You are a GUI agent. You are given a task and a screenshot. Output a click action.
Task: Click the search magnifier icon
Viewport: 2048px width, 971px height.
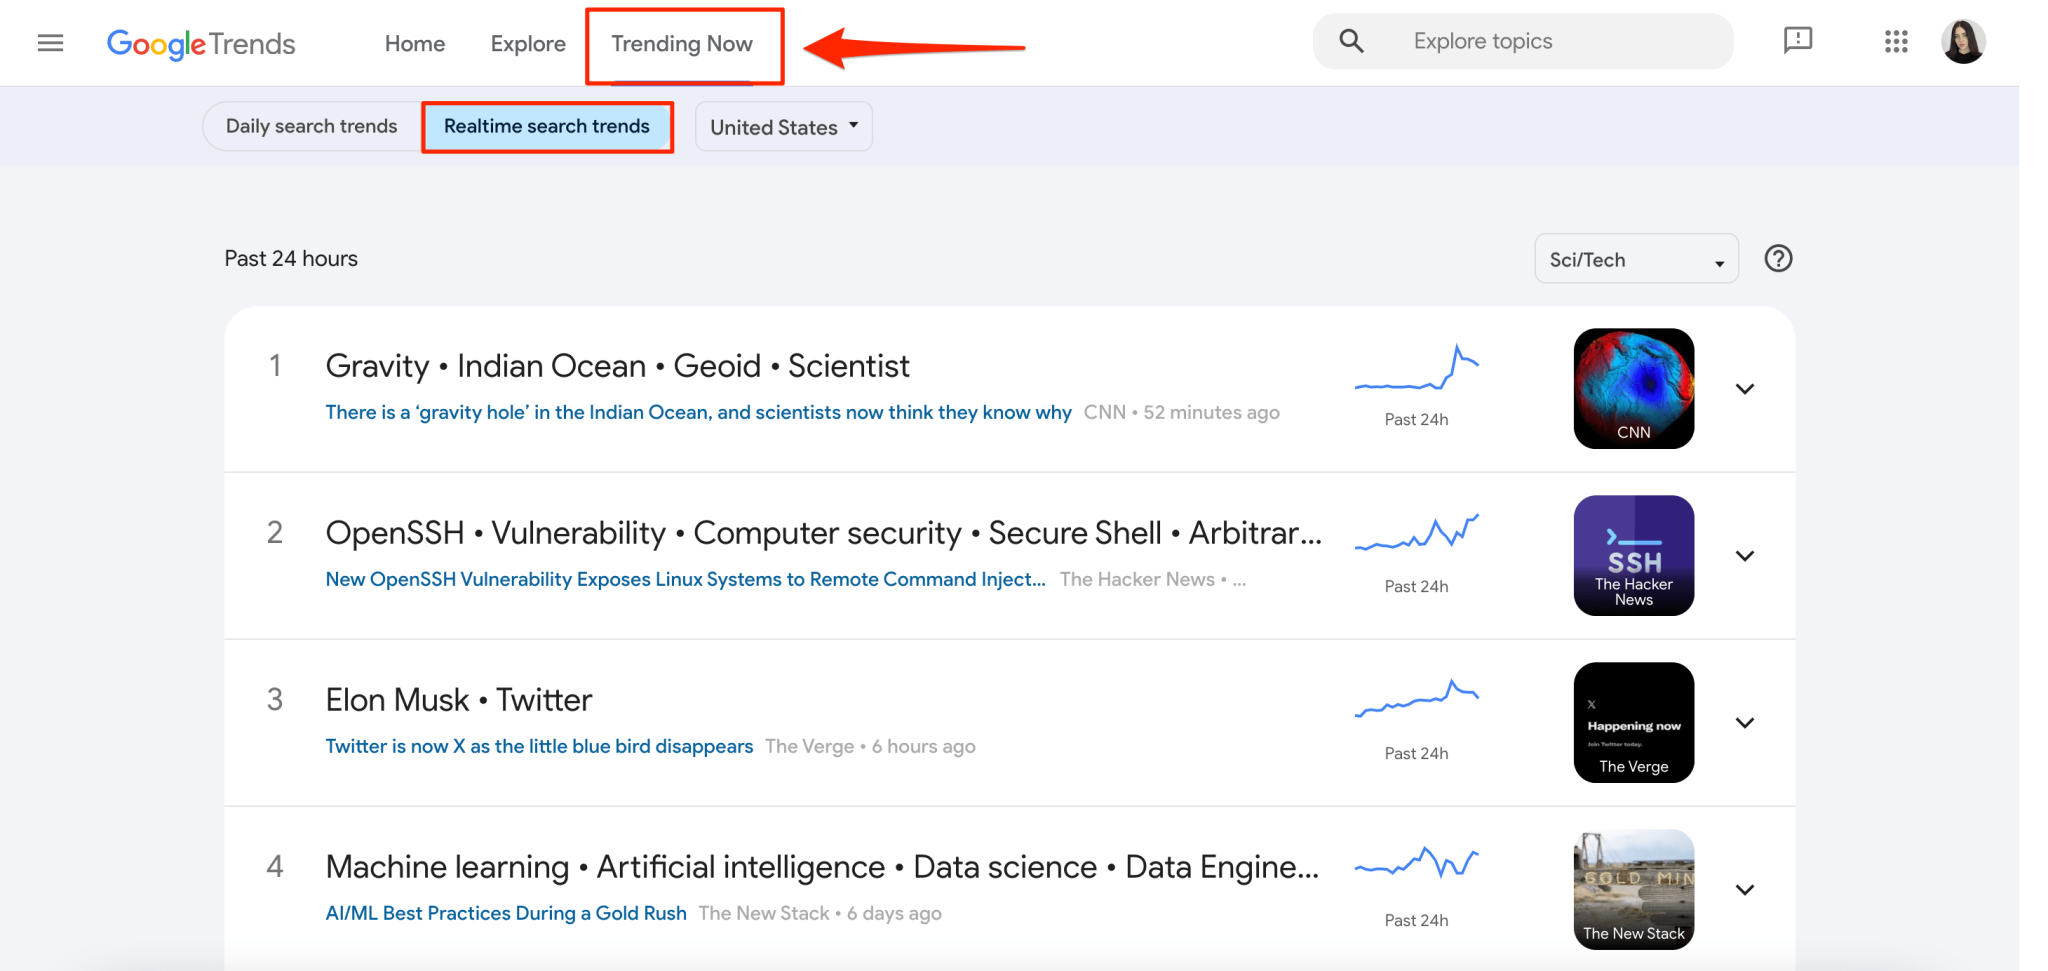[x=1351, y=41]
